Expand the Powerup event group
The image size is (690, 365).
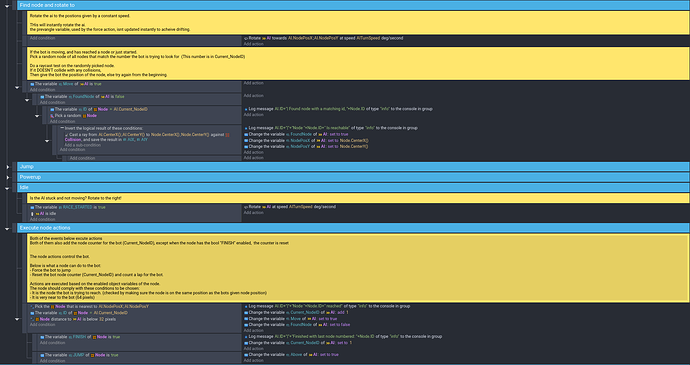pyautogui.click(x=7, y=177)
